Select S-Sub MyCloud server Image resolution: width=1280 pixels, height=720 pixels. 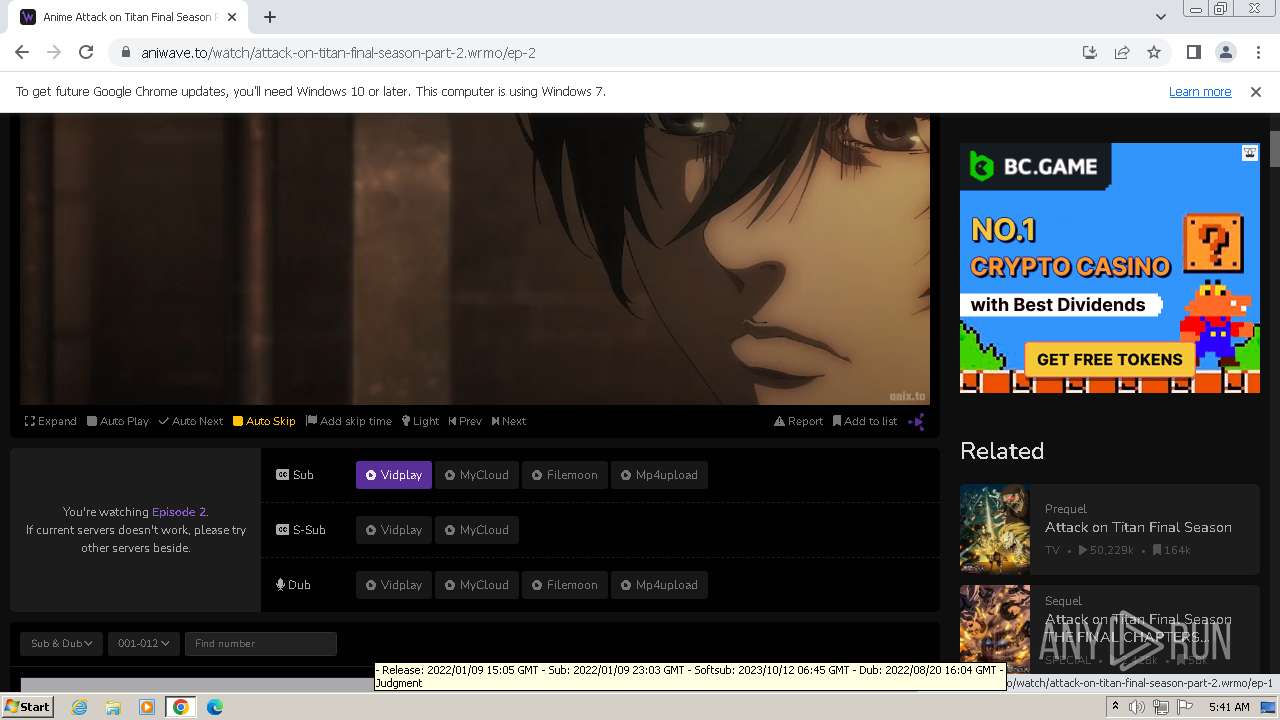477,530
